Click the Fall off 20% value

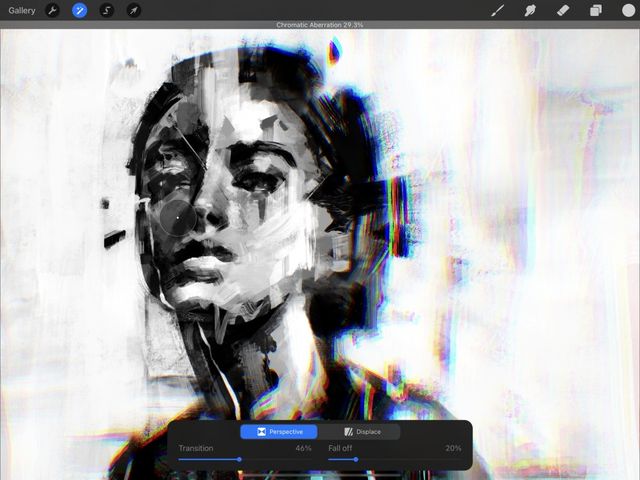453,448
